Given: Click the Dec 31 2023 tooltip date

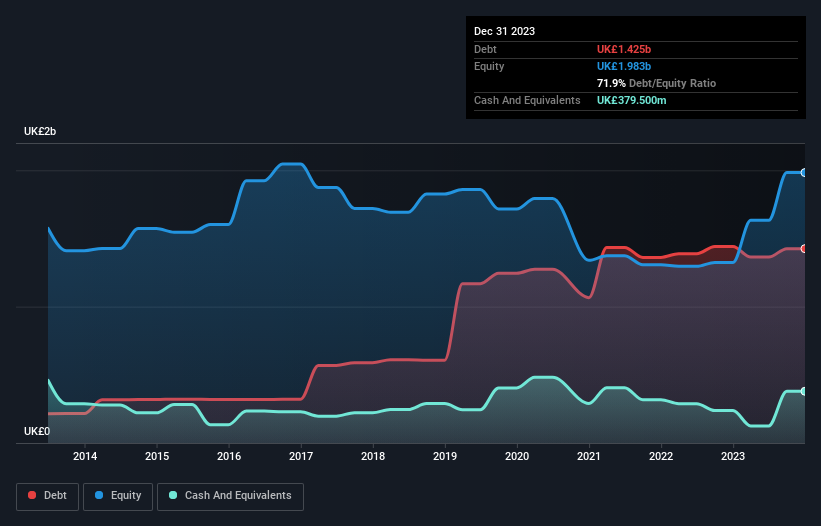Looking at the screenshot, I should coord(504,31).
